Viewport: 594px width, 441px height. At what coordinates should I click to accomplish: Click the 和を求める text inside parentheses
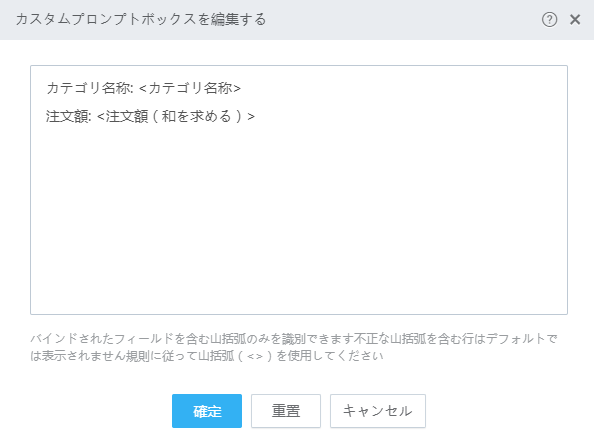click(x=196, y=116)
